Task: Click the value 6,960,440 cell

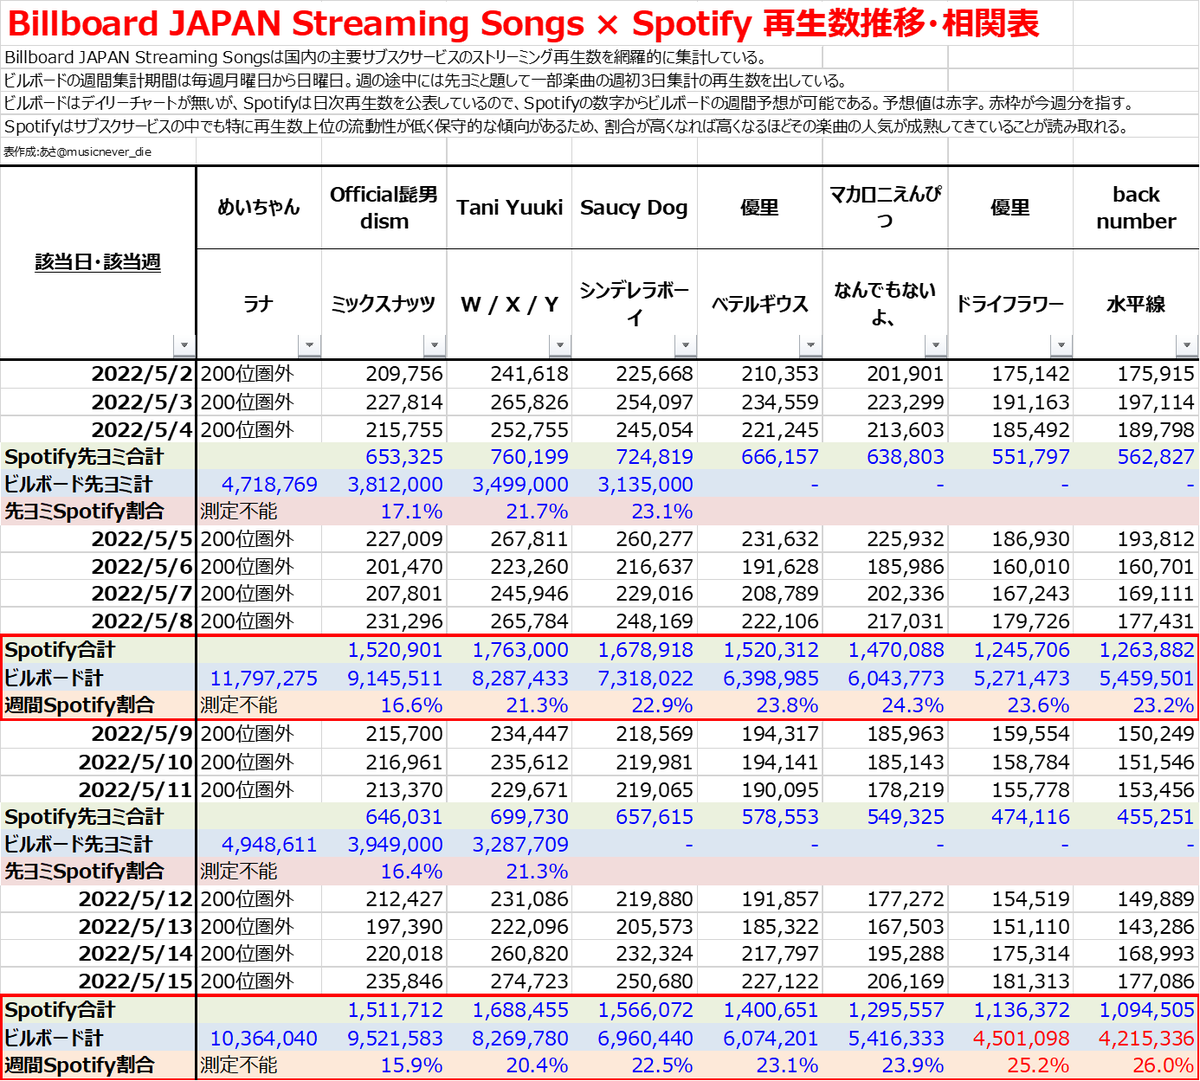Action: [634, 1038]
